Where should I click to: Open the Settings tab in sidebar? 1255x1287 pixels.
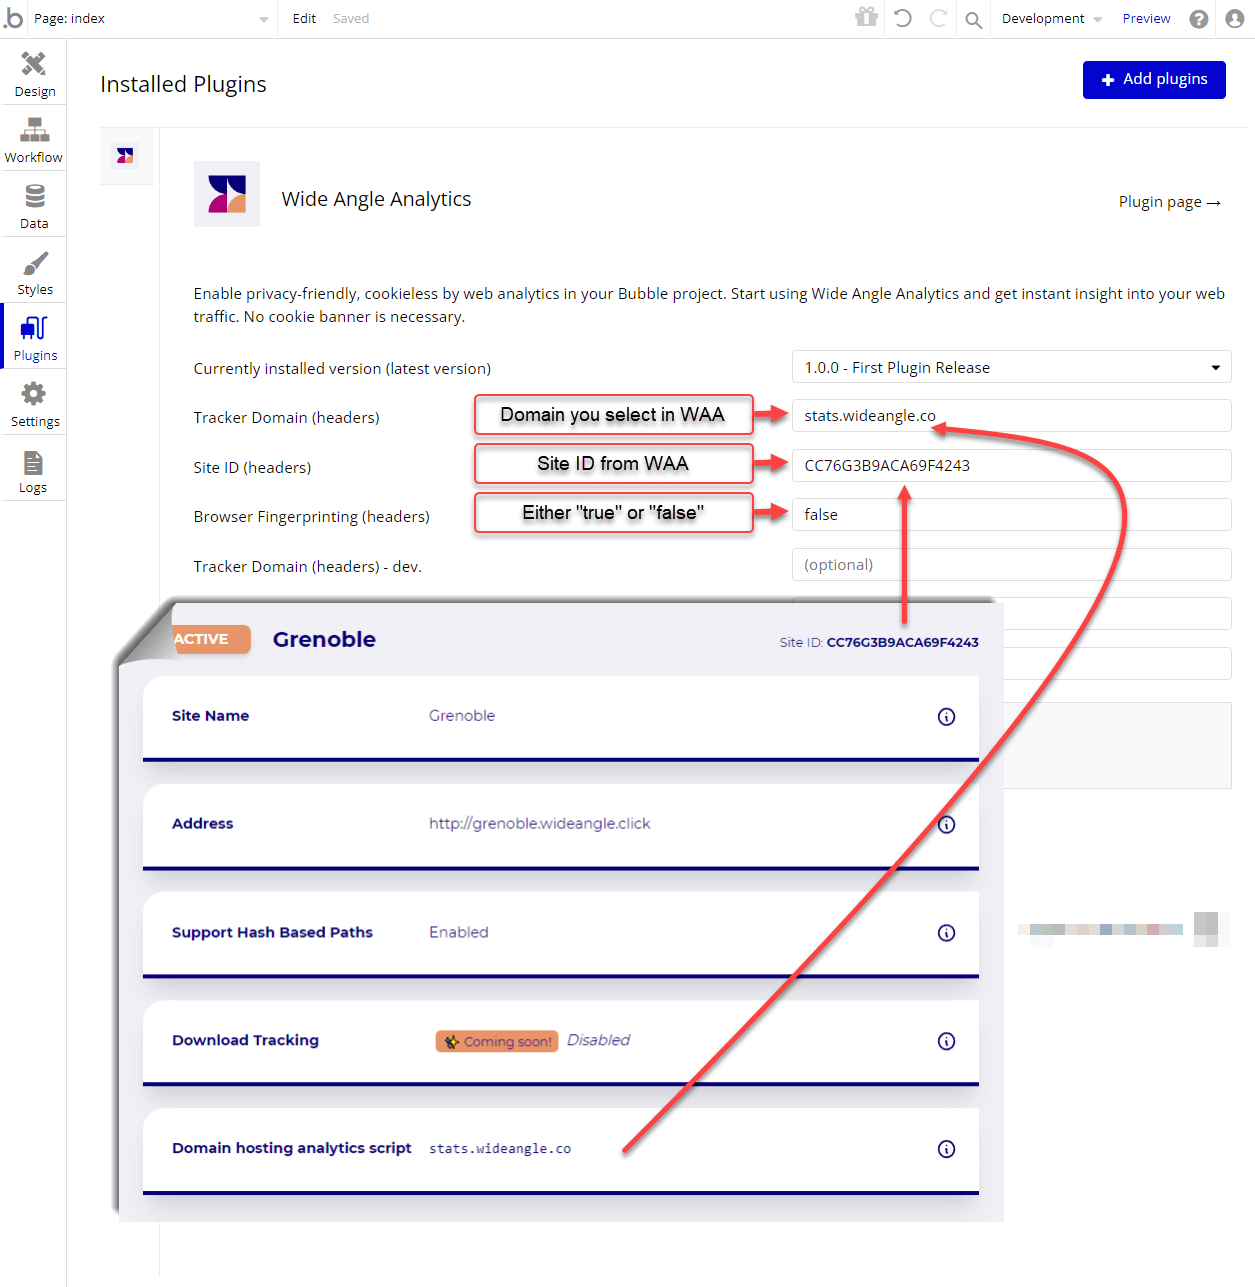(34, 404)
